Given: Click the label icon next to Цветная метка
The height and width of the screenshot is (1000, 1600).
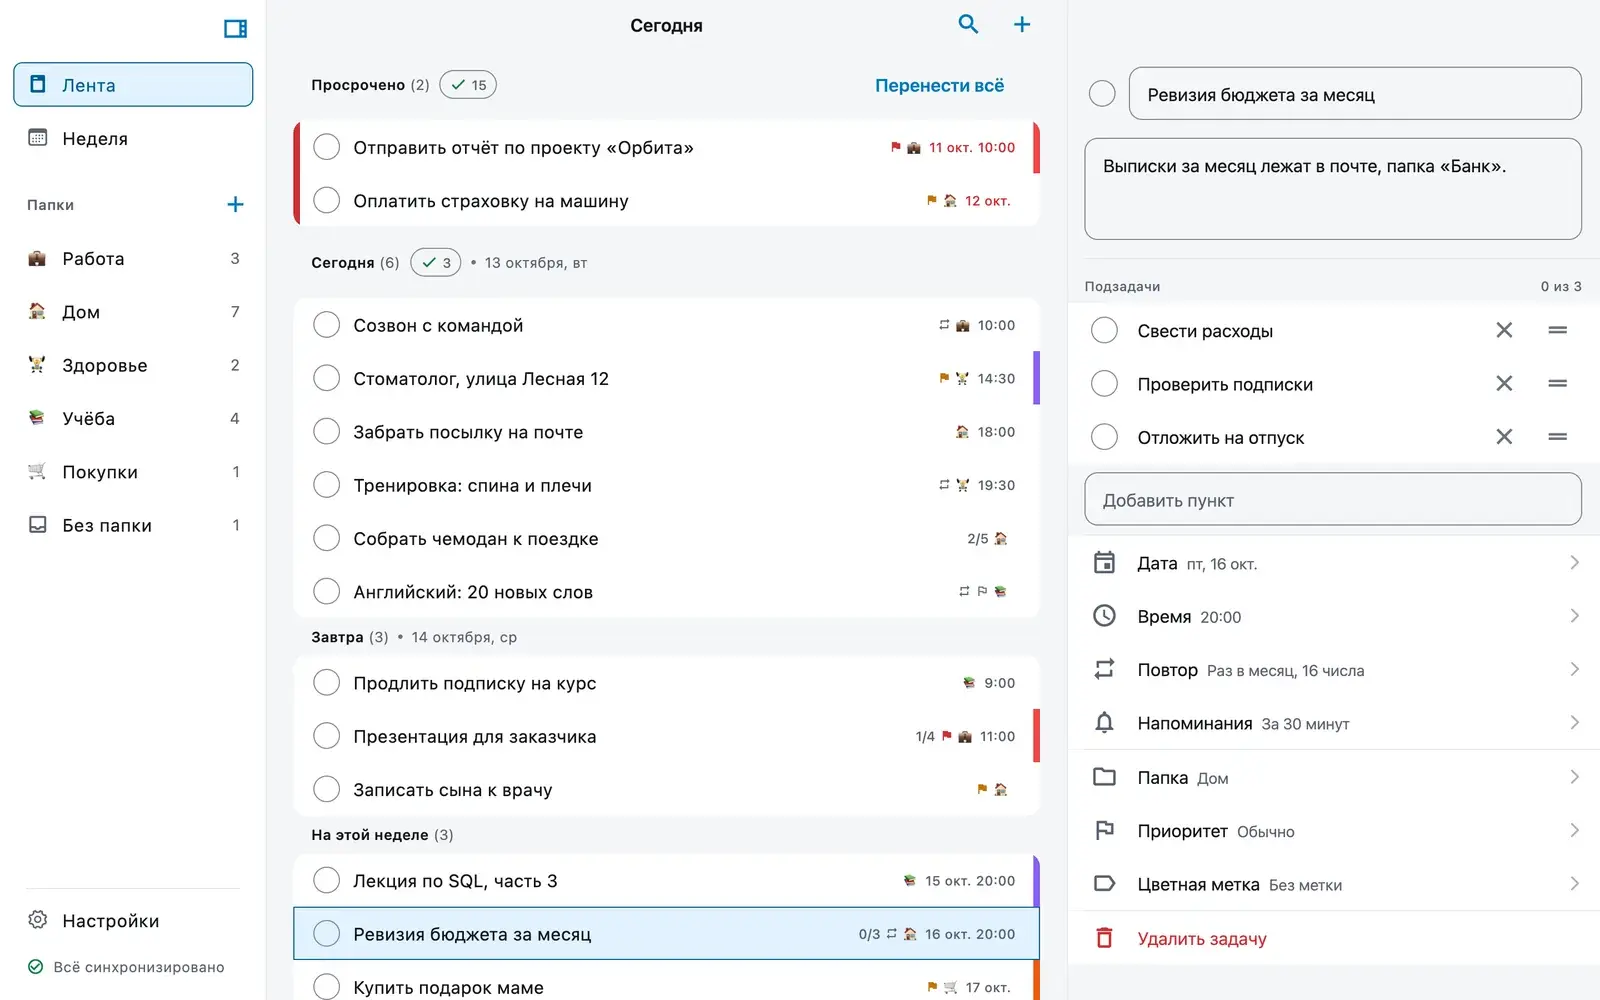Looking at the screenshot, I should [x=1104, y=884].
